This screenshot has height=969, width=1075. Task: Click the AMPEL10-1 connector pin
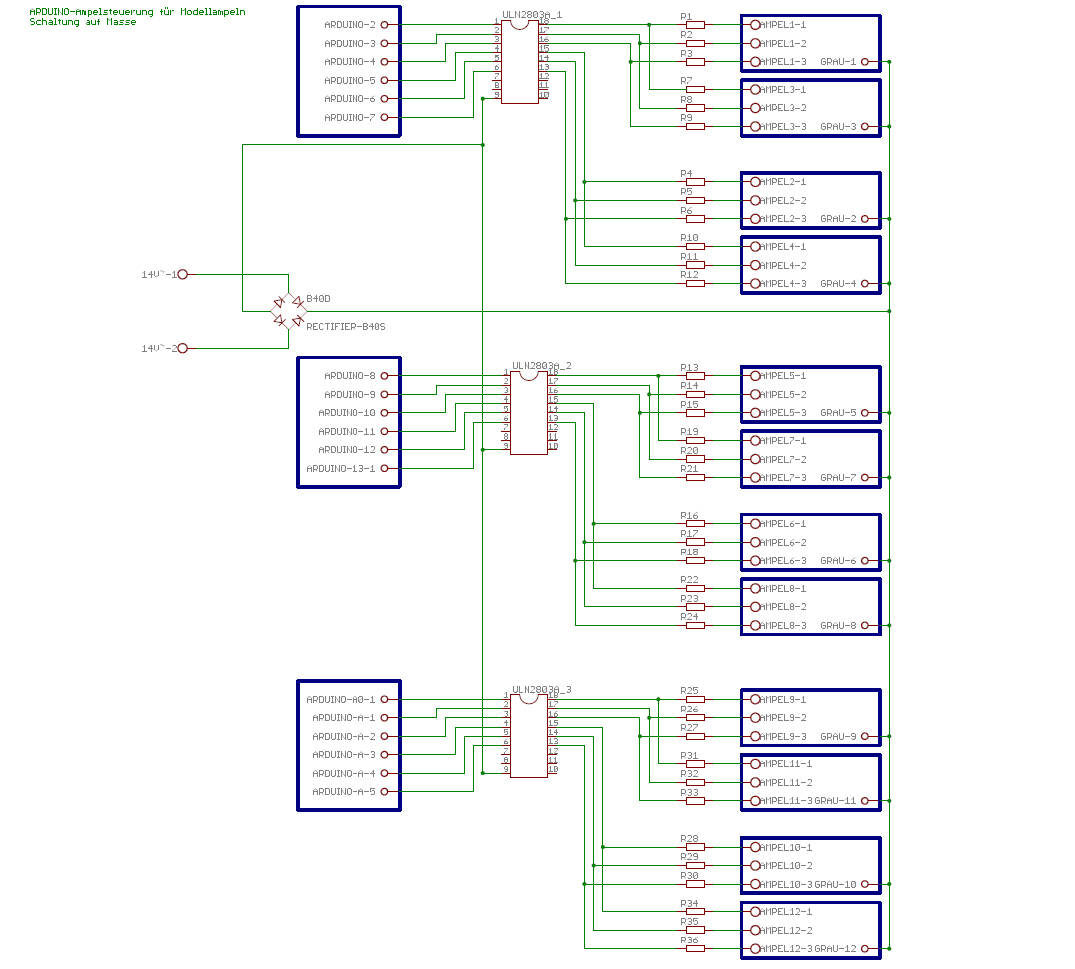(756, 847)
